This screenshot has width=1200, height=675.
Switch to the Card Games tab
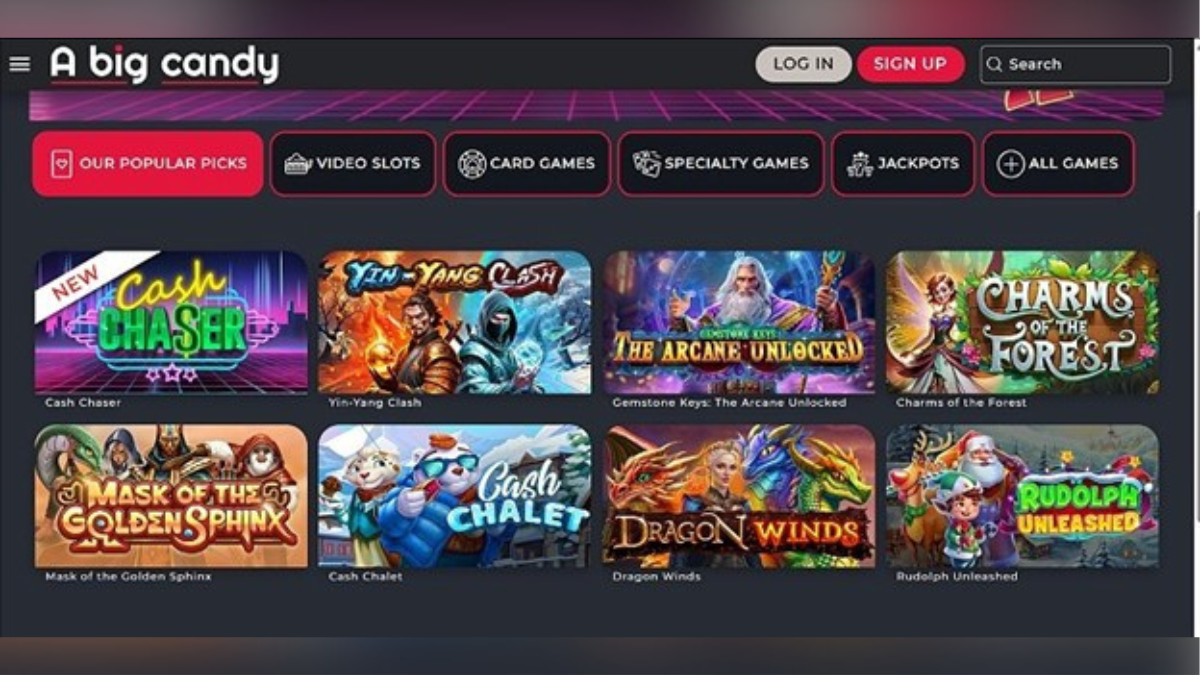(527, 163)
